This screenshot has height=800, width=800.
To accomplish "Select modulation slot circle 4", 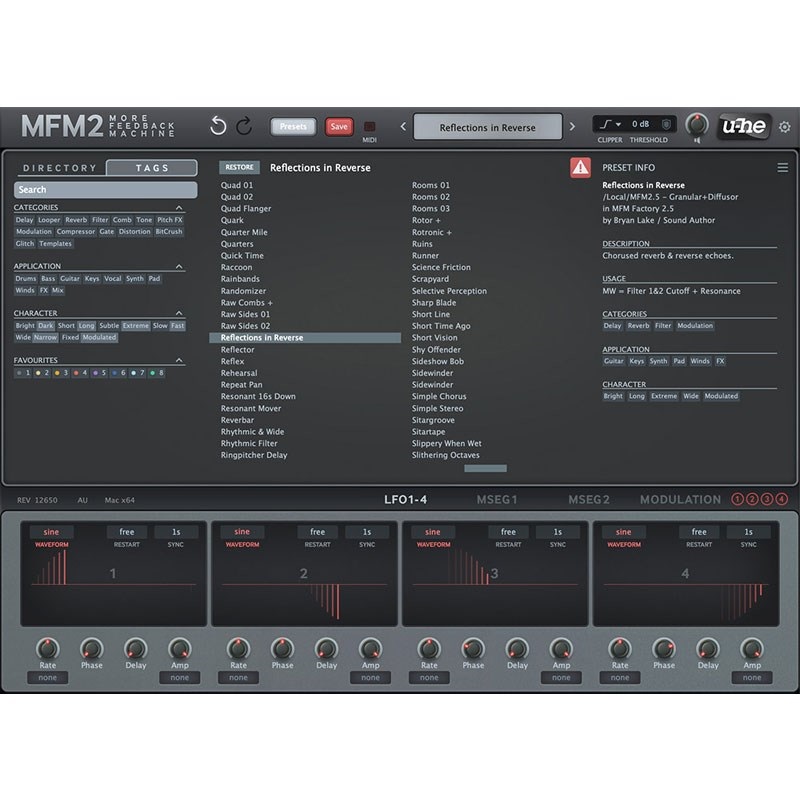I will click(x=782, y=499).
